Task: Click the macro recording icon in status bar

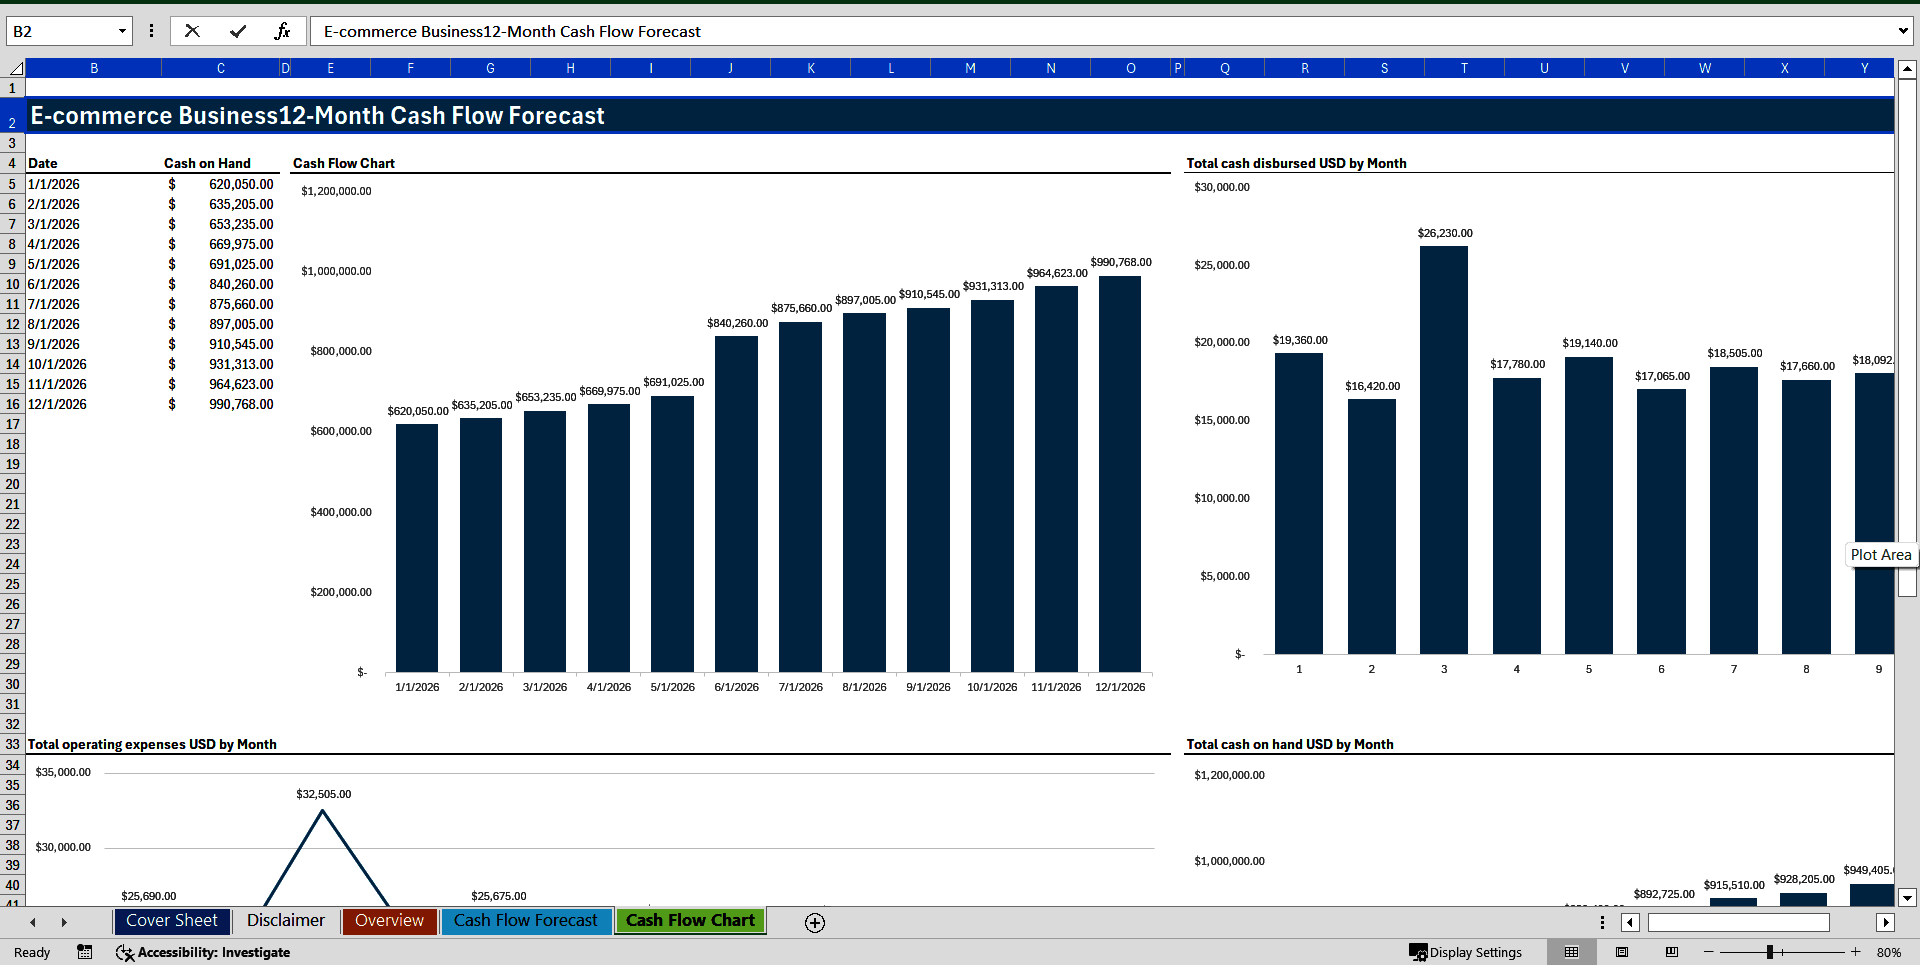Action: click(85, 952)
